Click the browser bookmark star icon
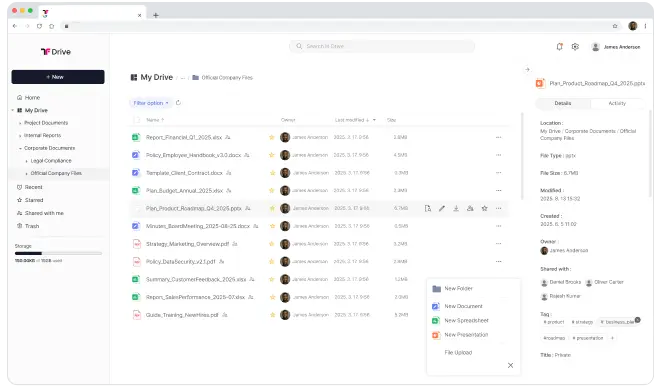662x388 pixels. click(x=615, y=26)
